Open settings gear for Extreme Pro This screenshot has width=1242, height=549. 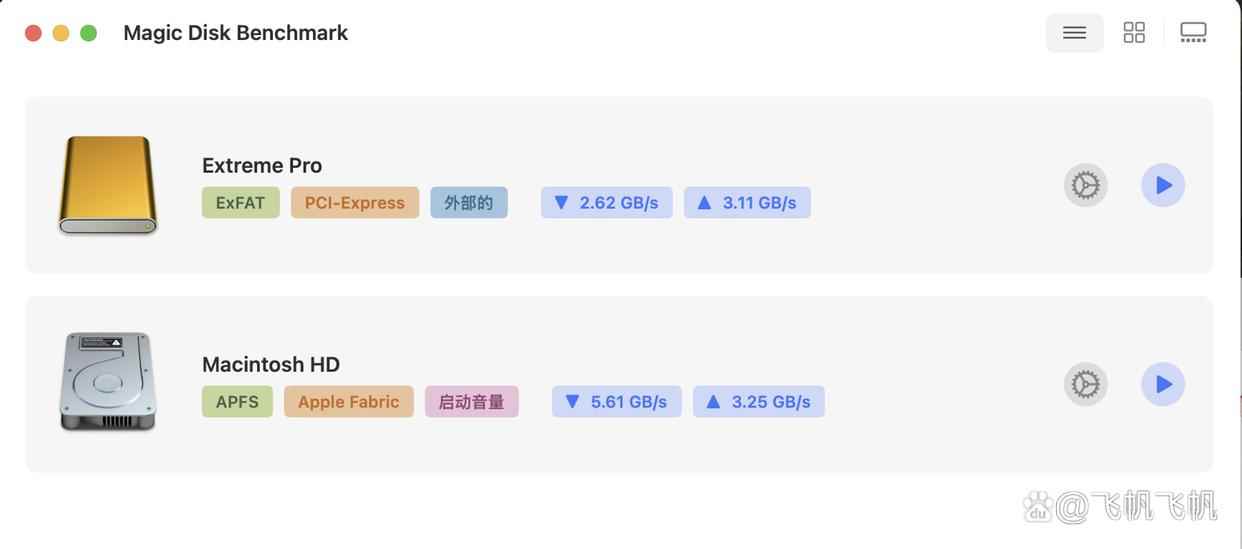coord(1085,185)
